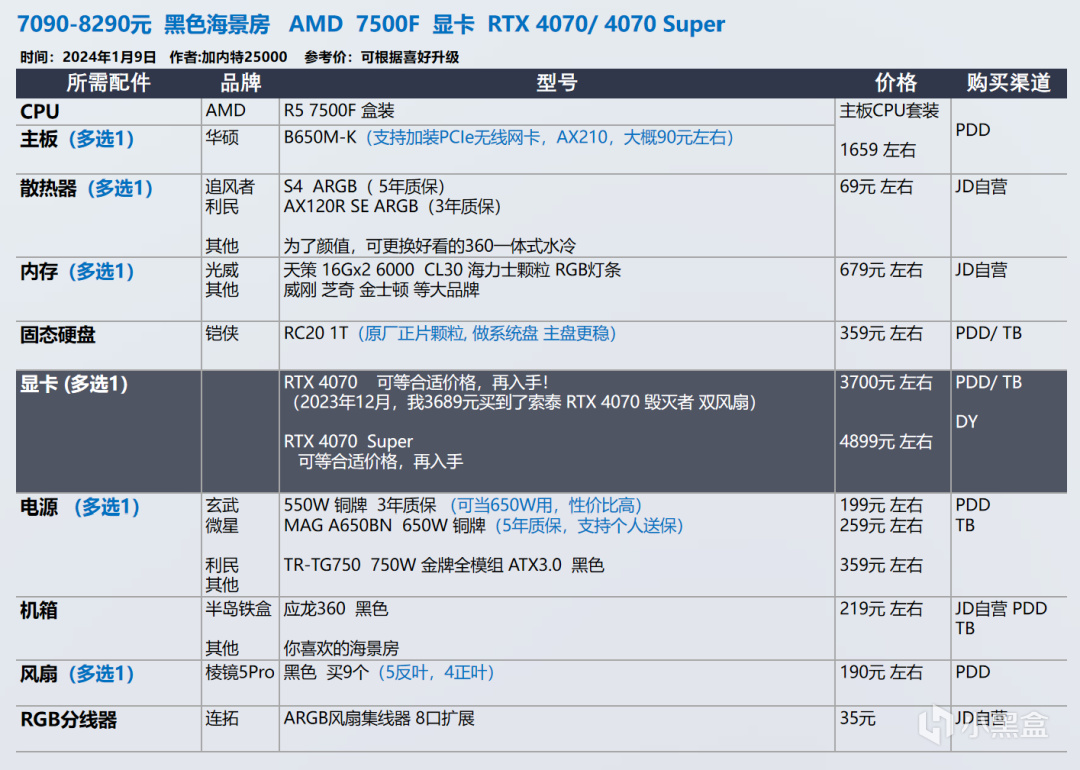Click the '所需配件' column header
The width and height of the screenshot is (1080, 770).
108,83
